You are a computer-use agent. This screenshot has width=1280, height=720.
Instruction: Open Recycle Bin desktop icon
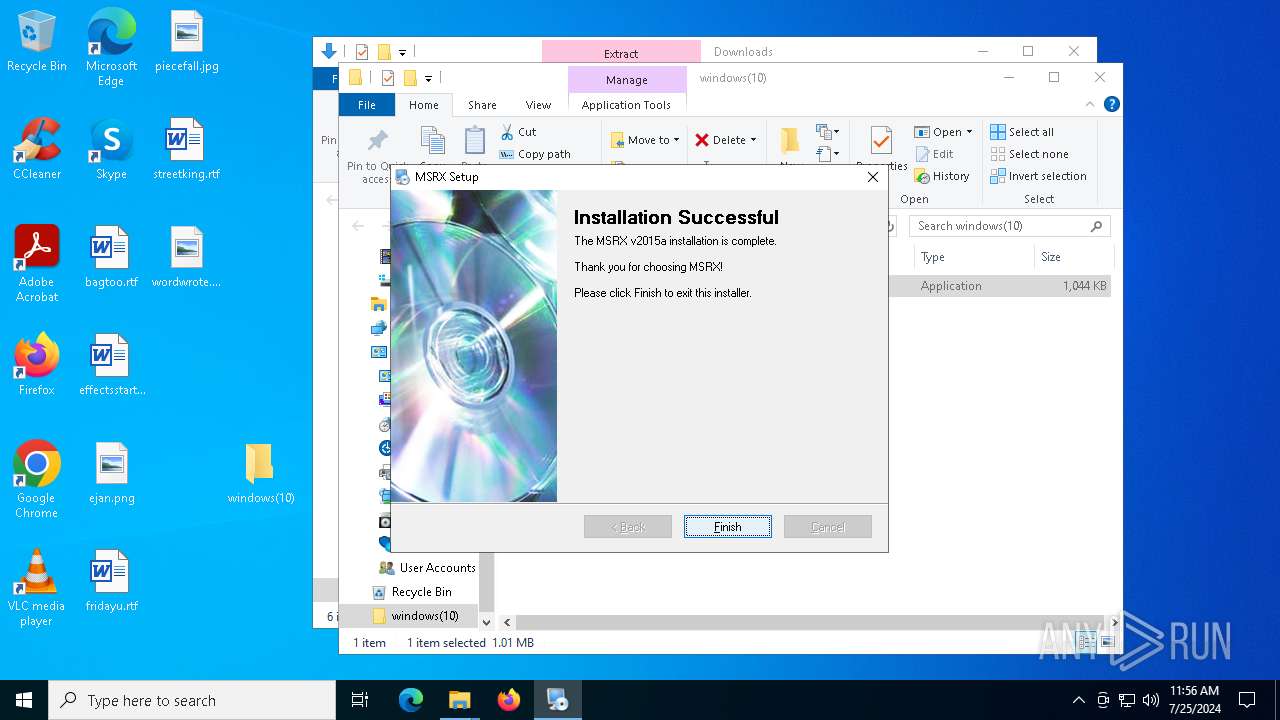(x=37, y=42)
